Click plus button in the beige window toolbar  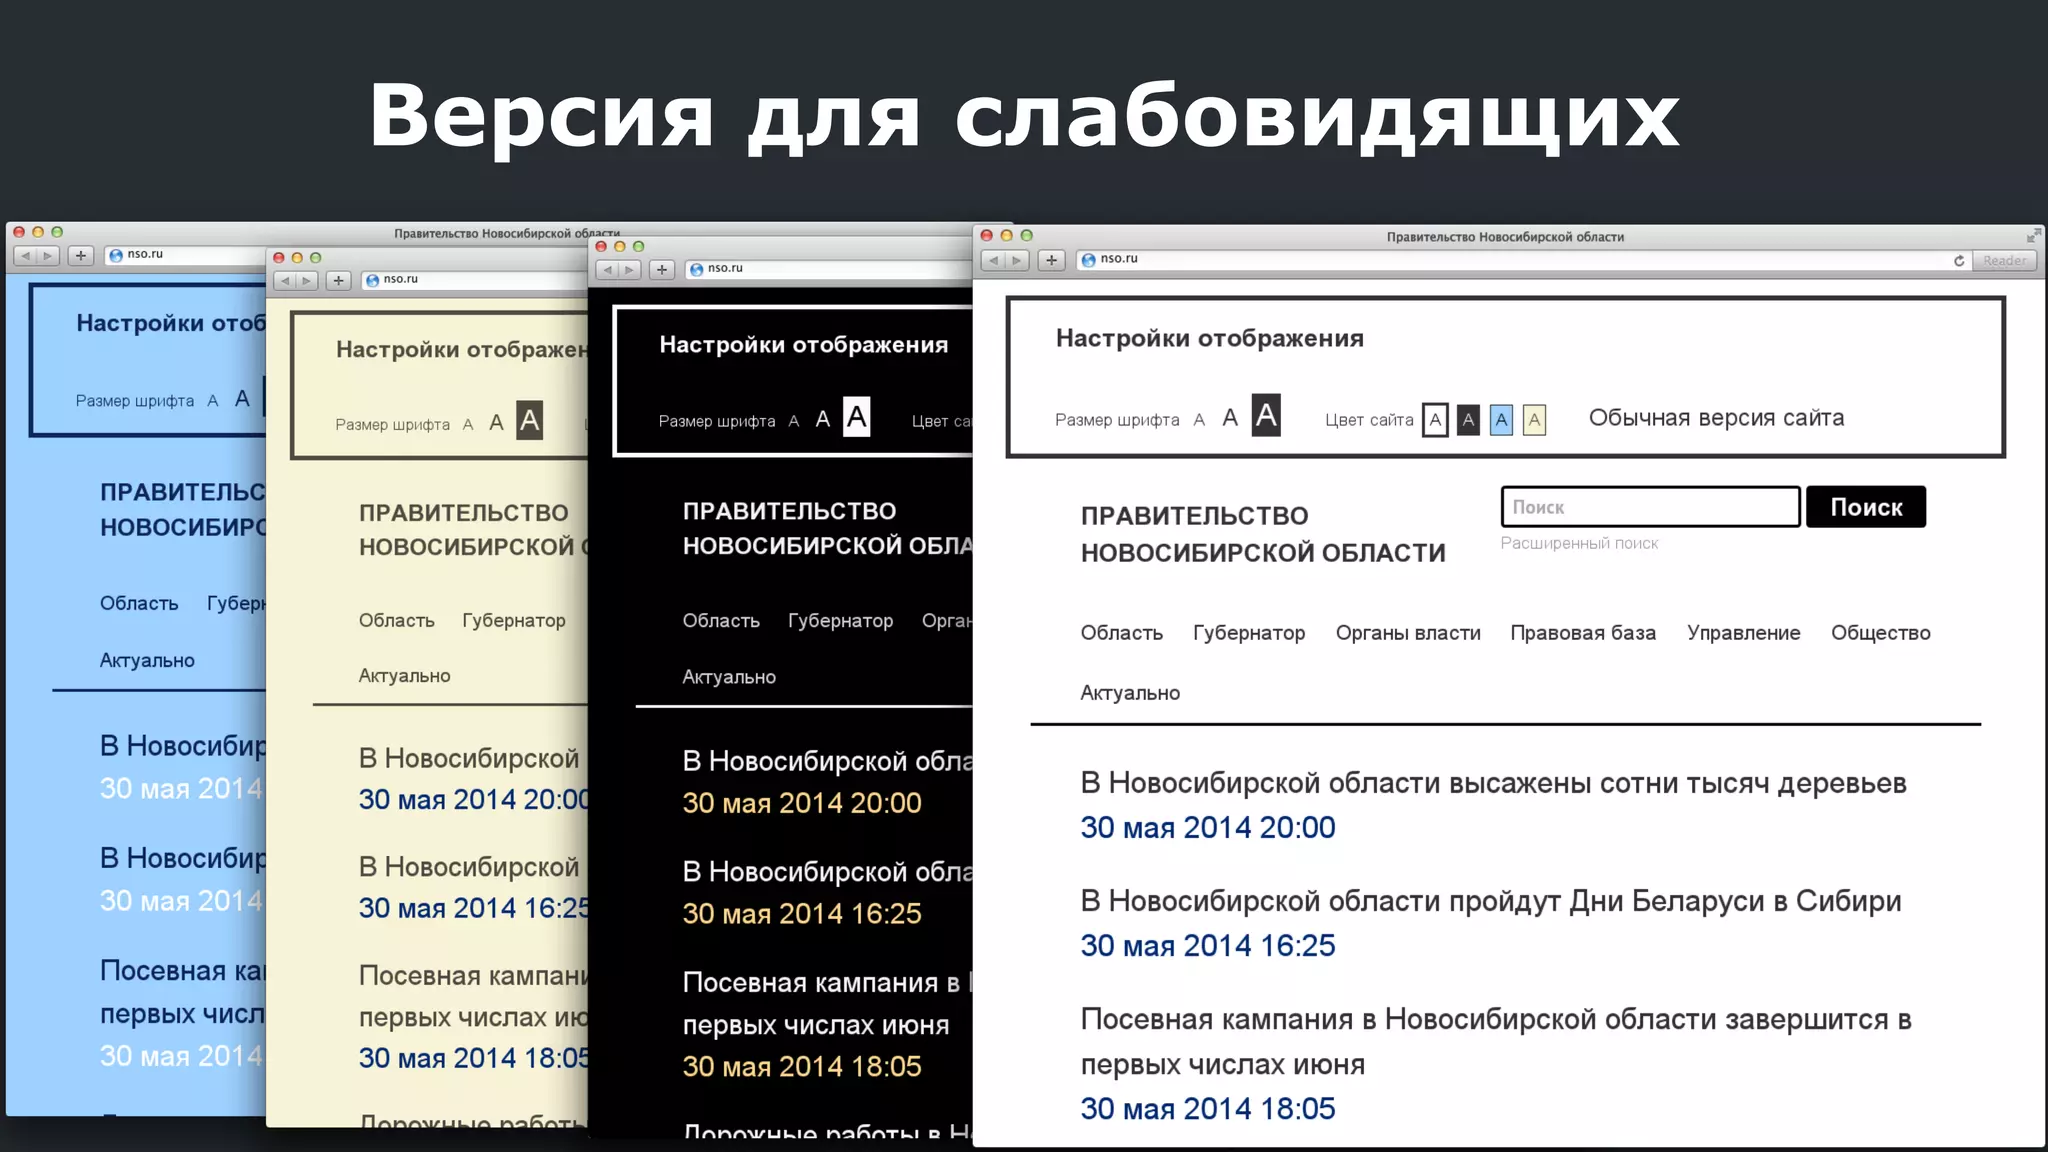point(339,281)
